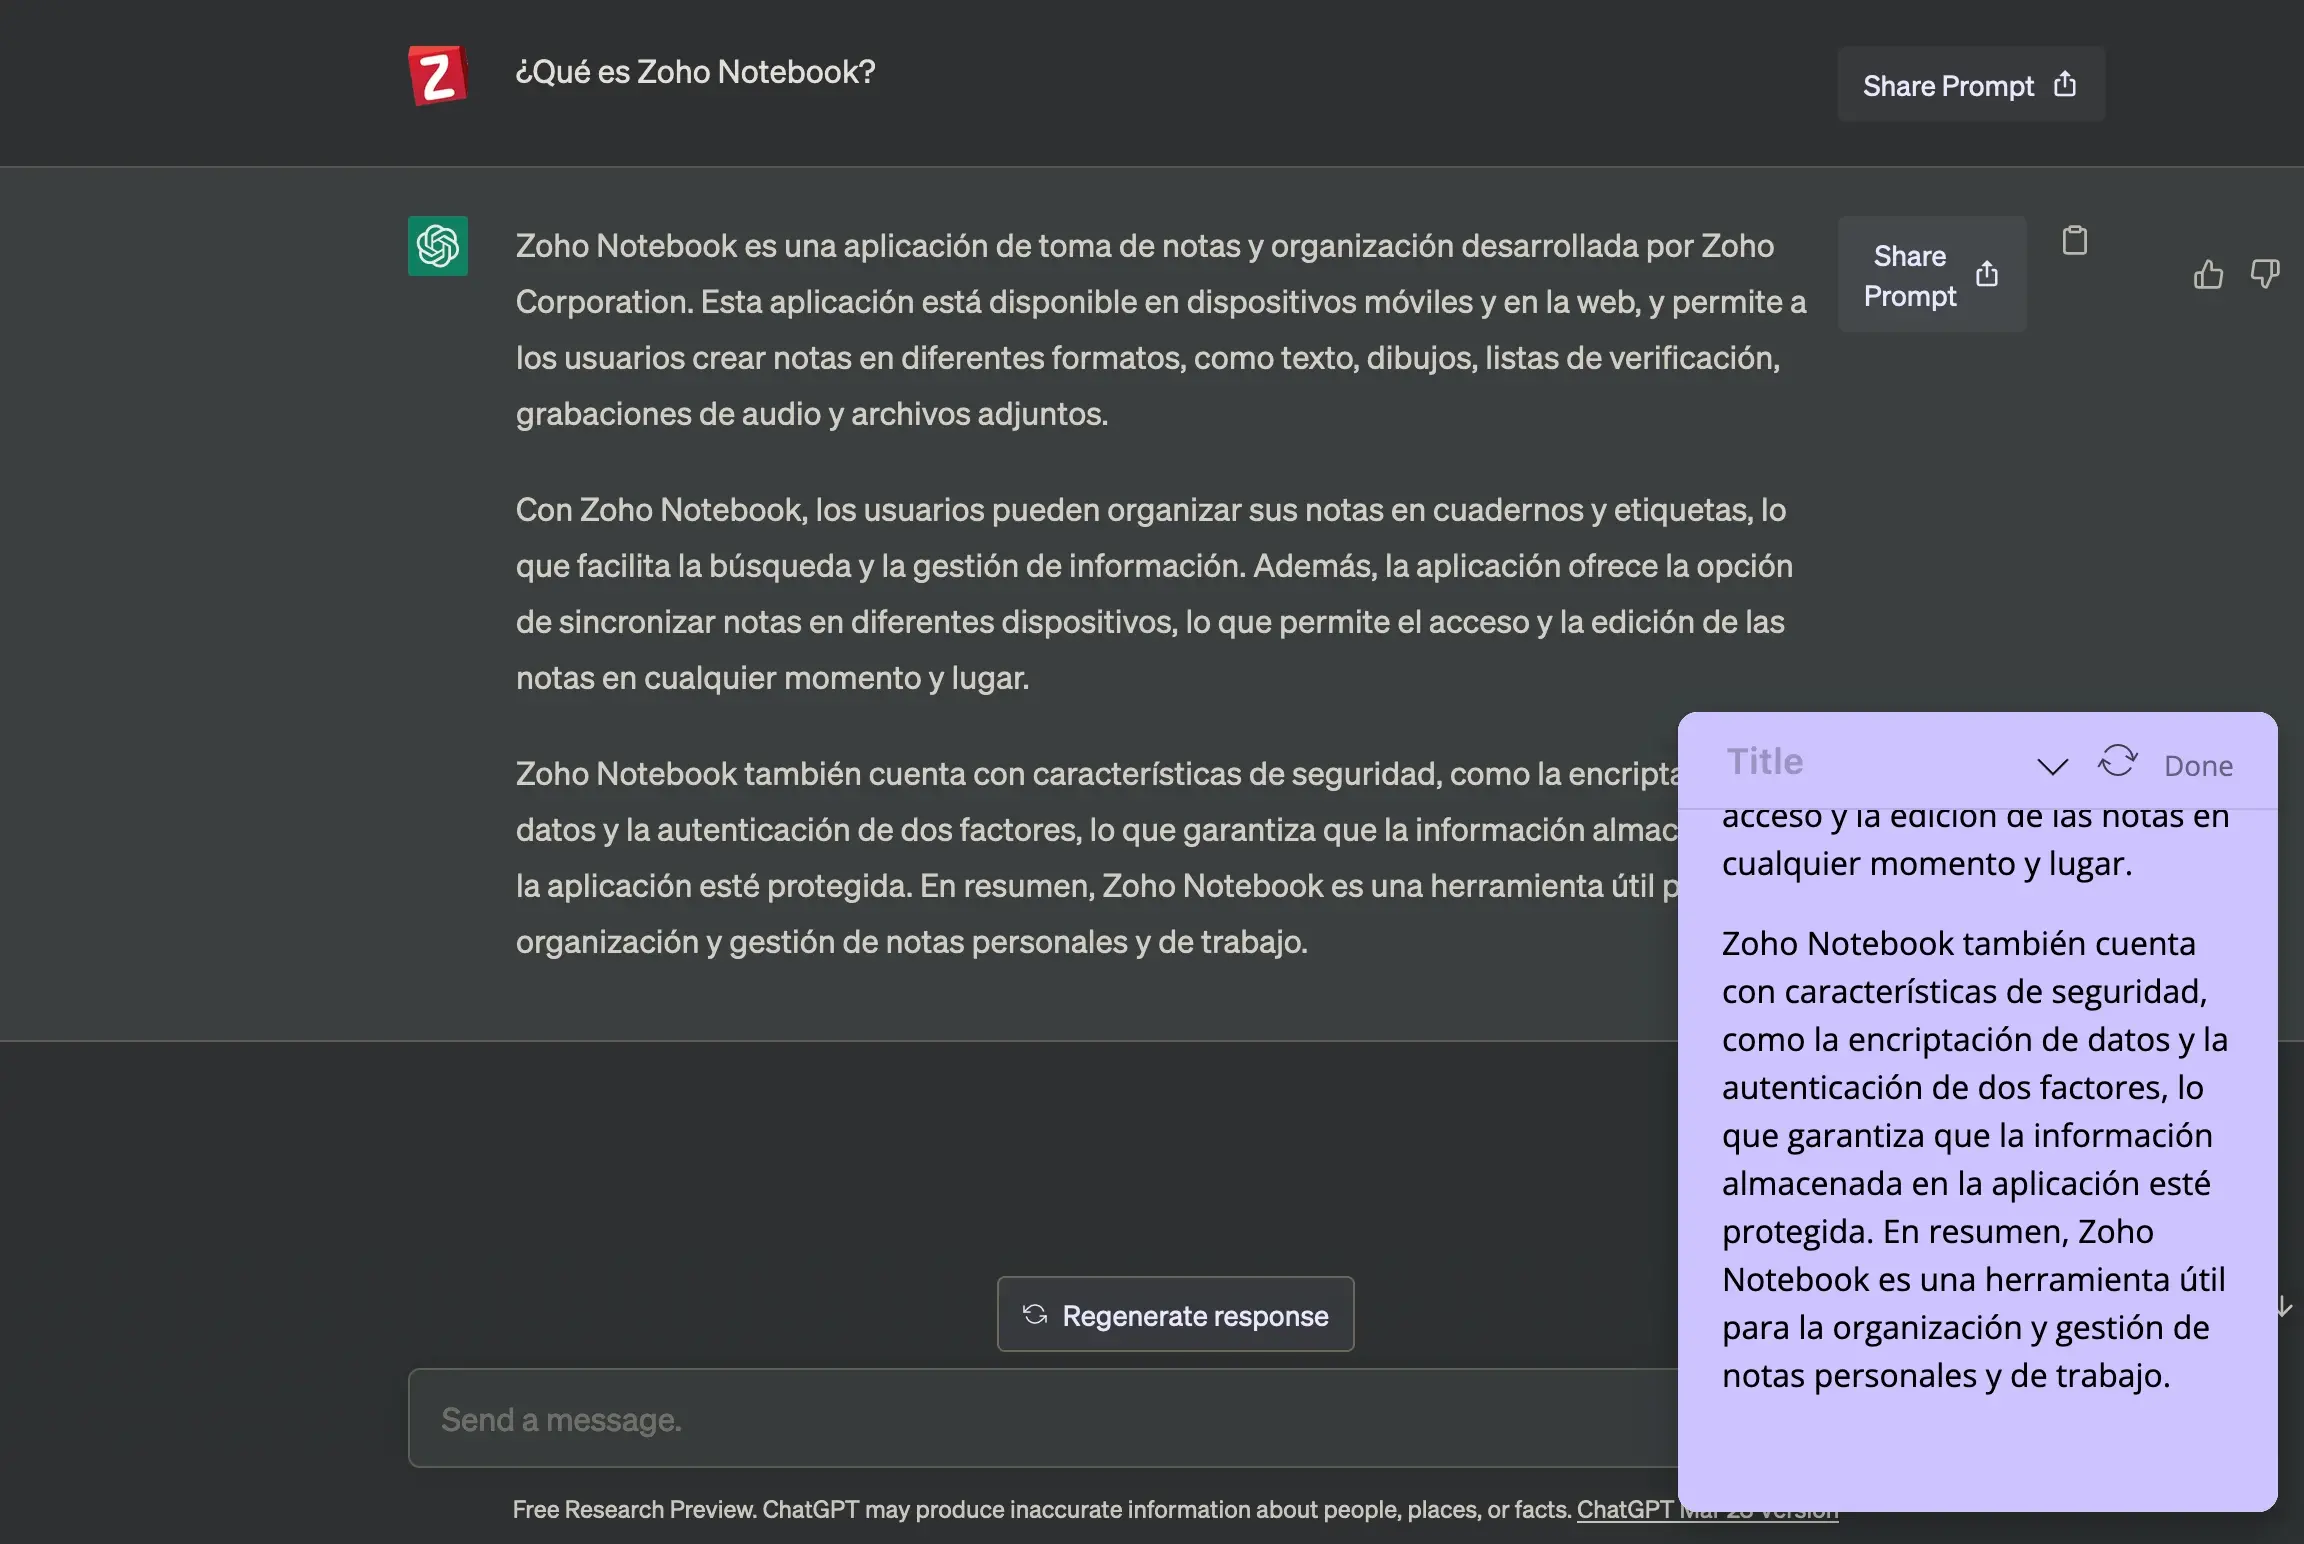Click the thumbs up icon

pyautogui.click(x=2207, y=274)
